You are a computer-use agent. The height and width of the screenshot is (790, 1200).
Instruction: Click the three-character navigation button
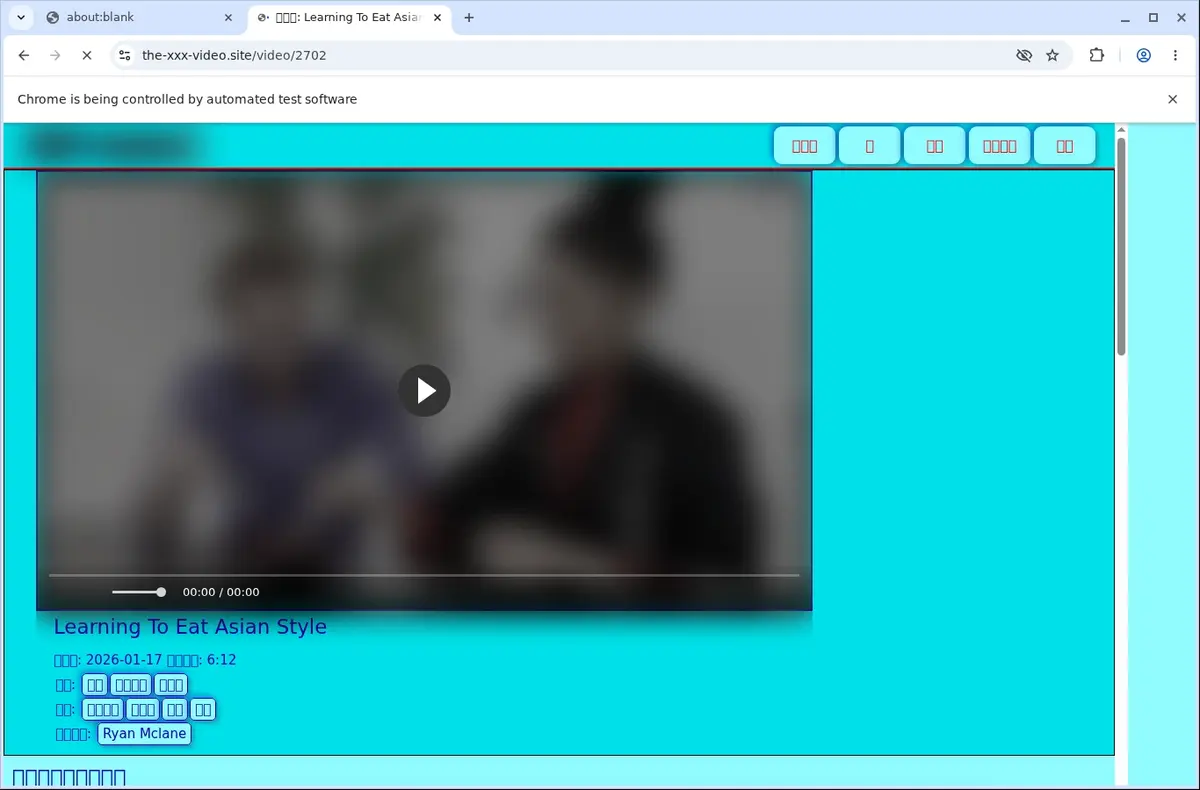pyautogui.click(x=805, y=146)
